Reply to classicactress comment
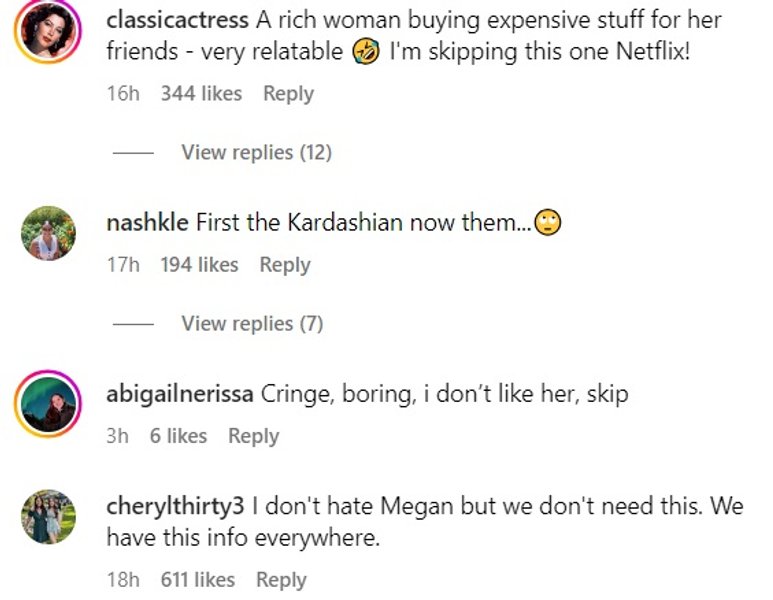The width and height of the screenshot is (773, 600). (x=288, y=93)
